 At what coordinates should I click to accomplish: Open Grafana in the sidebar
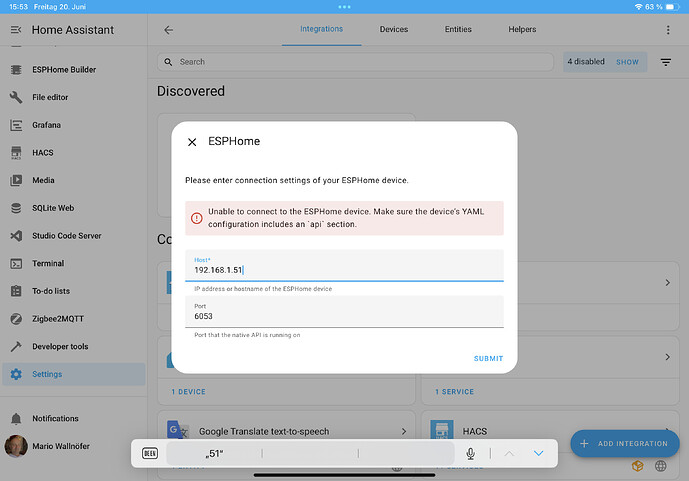(46, 125)
